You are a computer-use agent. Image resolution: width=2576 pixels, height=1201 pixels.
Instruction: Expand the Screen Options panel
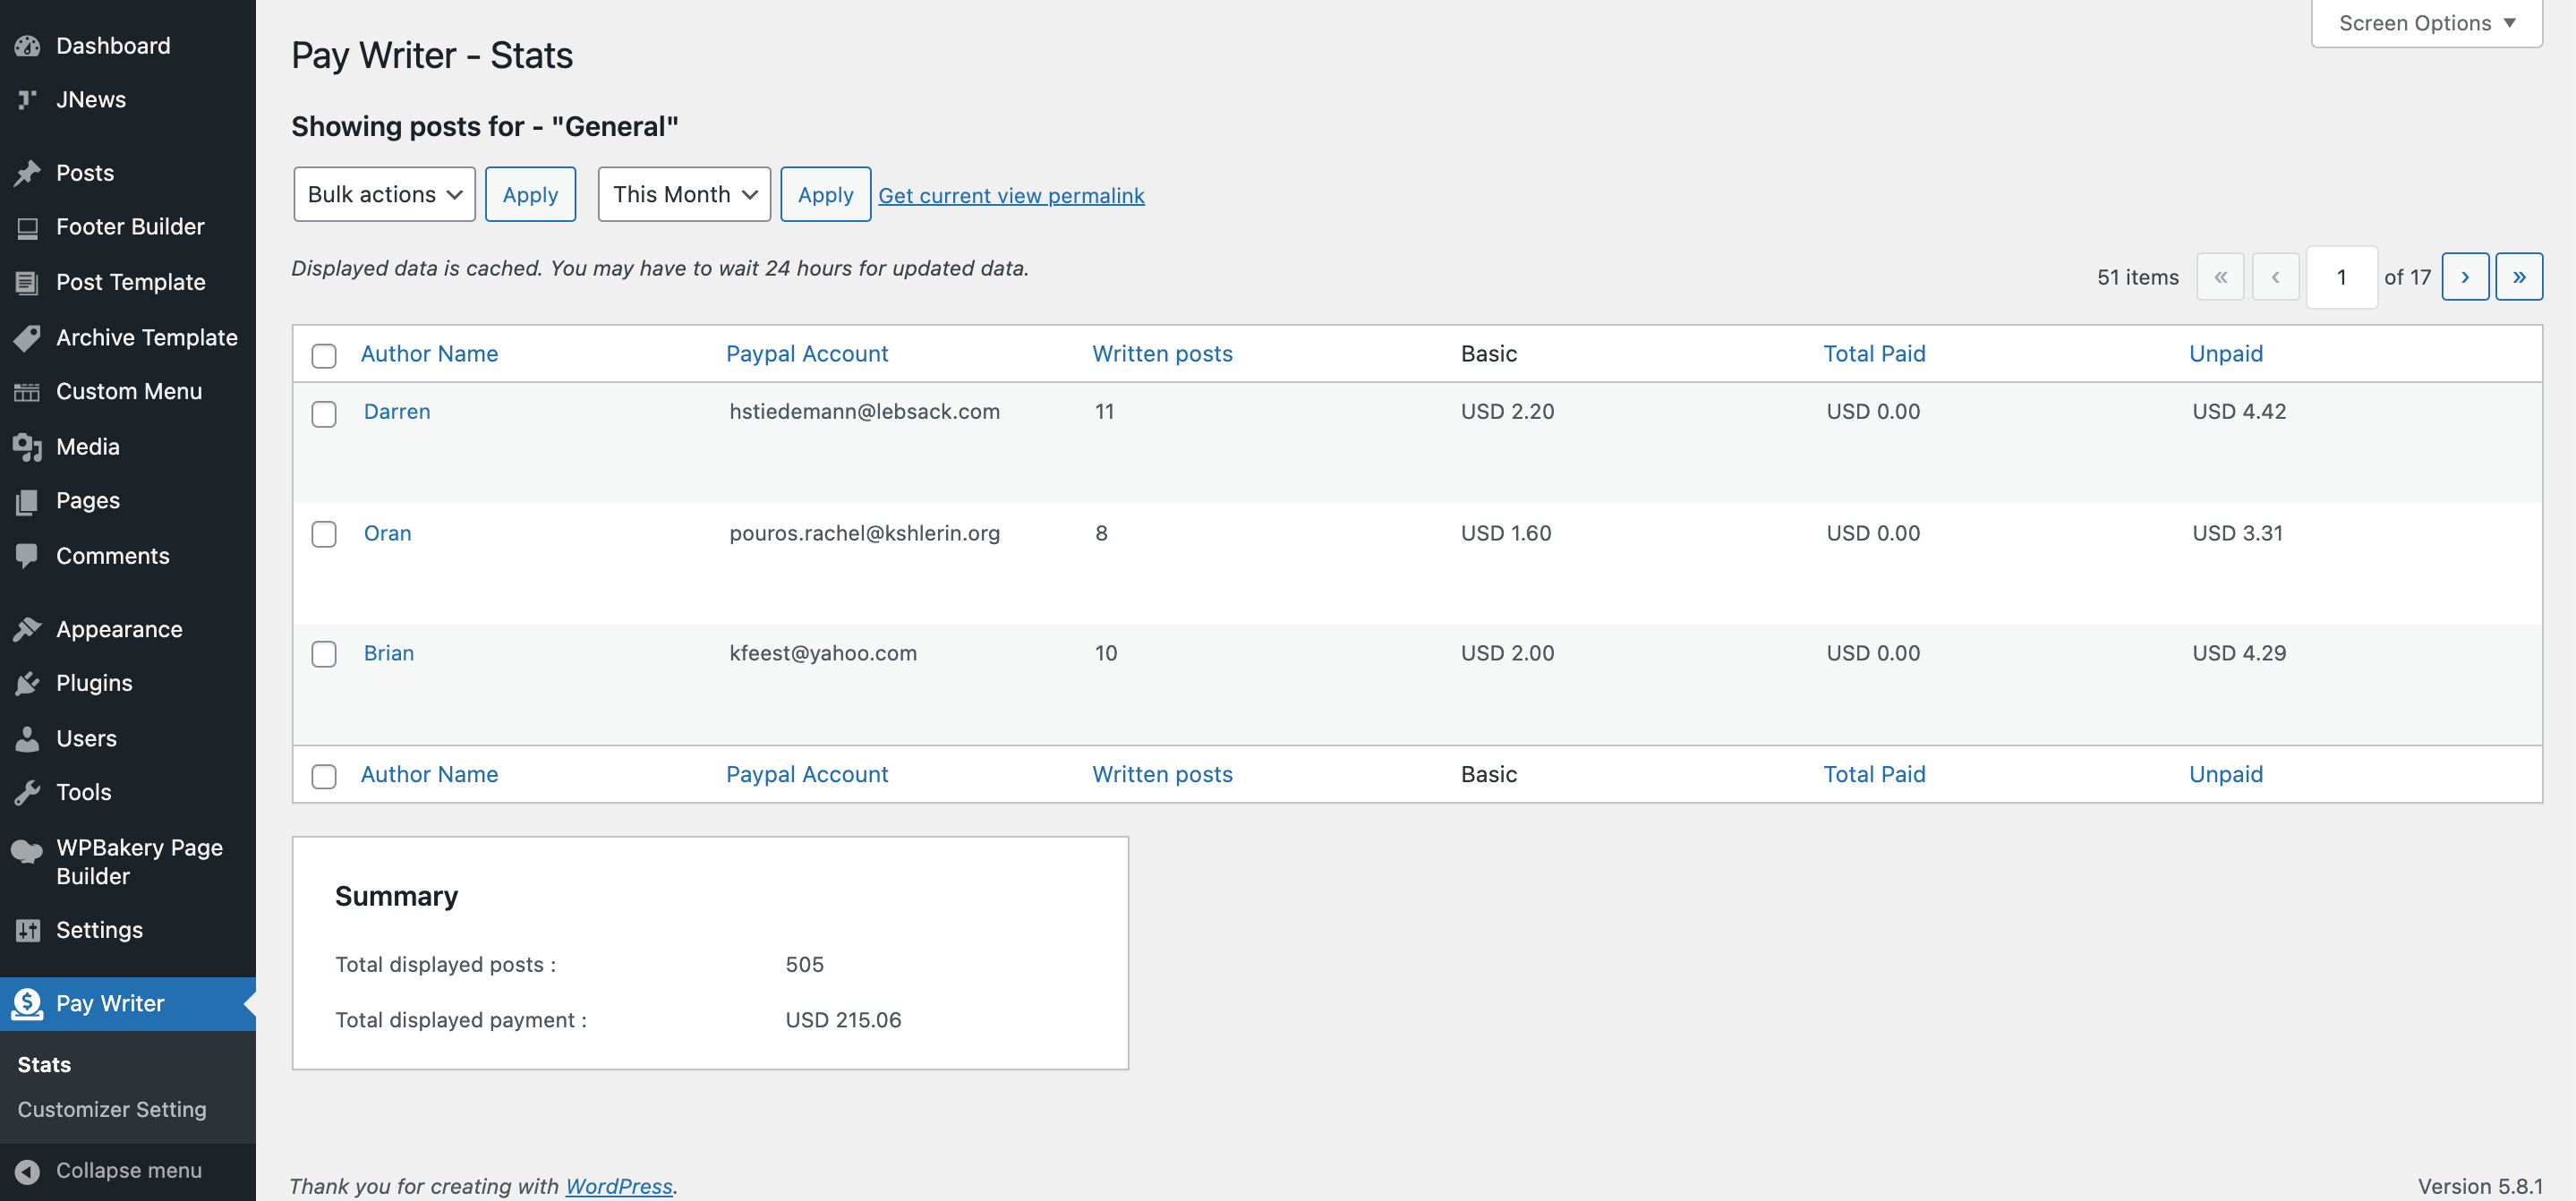pos(2426,23)
